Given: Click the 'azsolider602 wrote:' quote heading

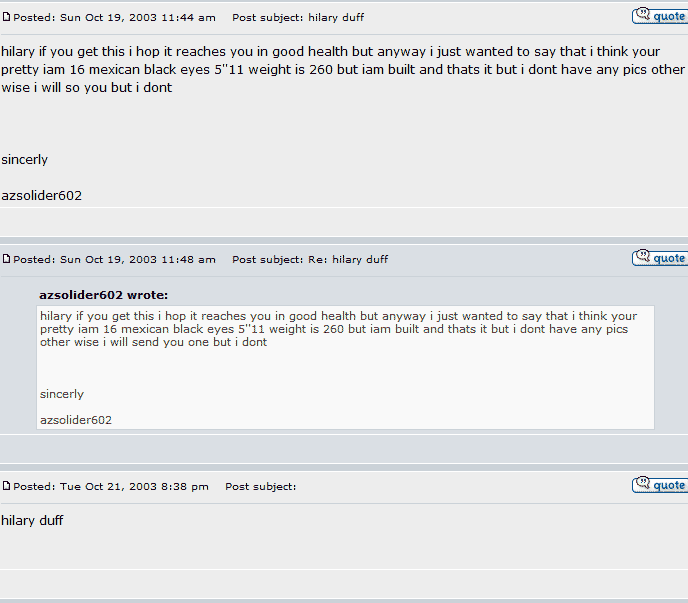Looking at the screenshot, I should pyautogui.click(x=104, y=294).
